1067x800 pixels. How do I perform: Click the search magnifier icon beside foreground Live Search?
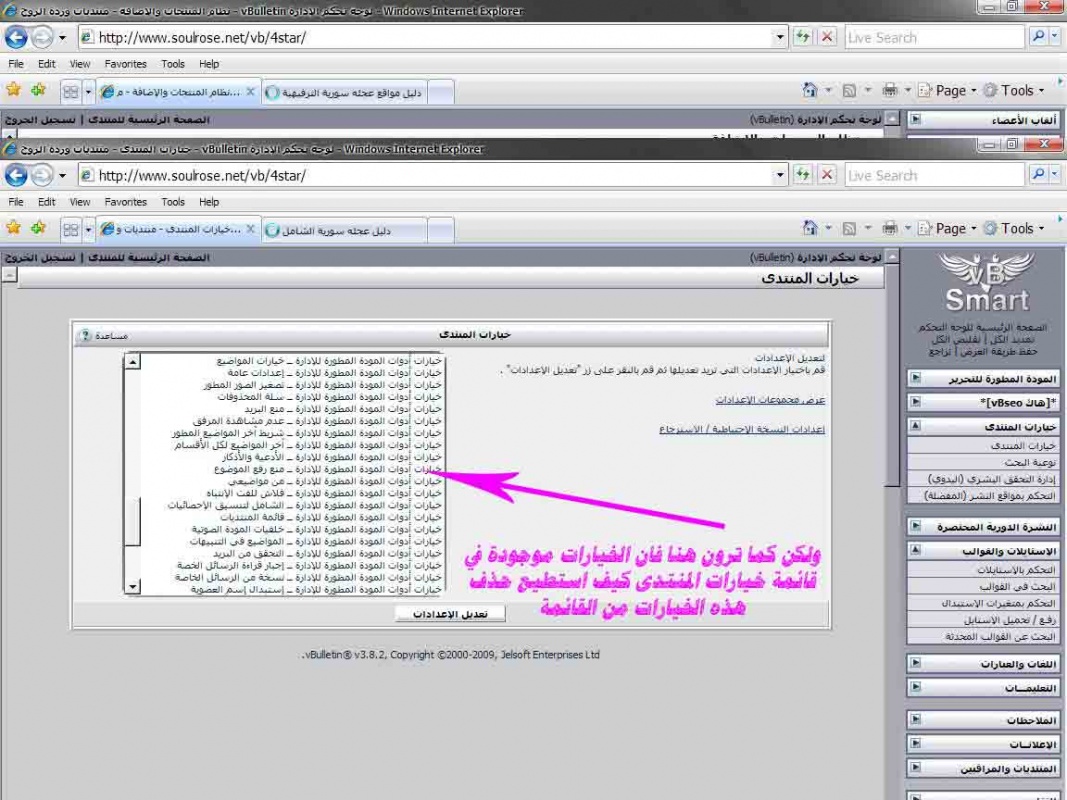coord(1038,175)
